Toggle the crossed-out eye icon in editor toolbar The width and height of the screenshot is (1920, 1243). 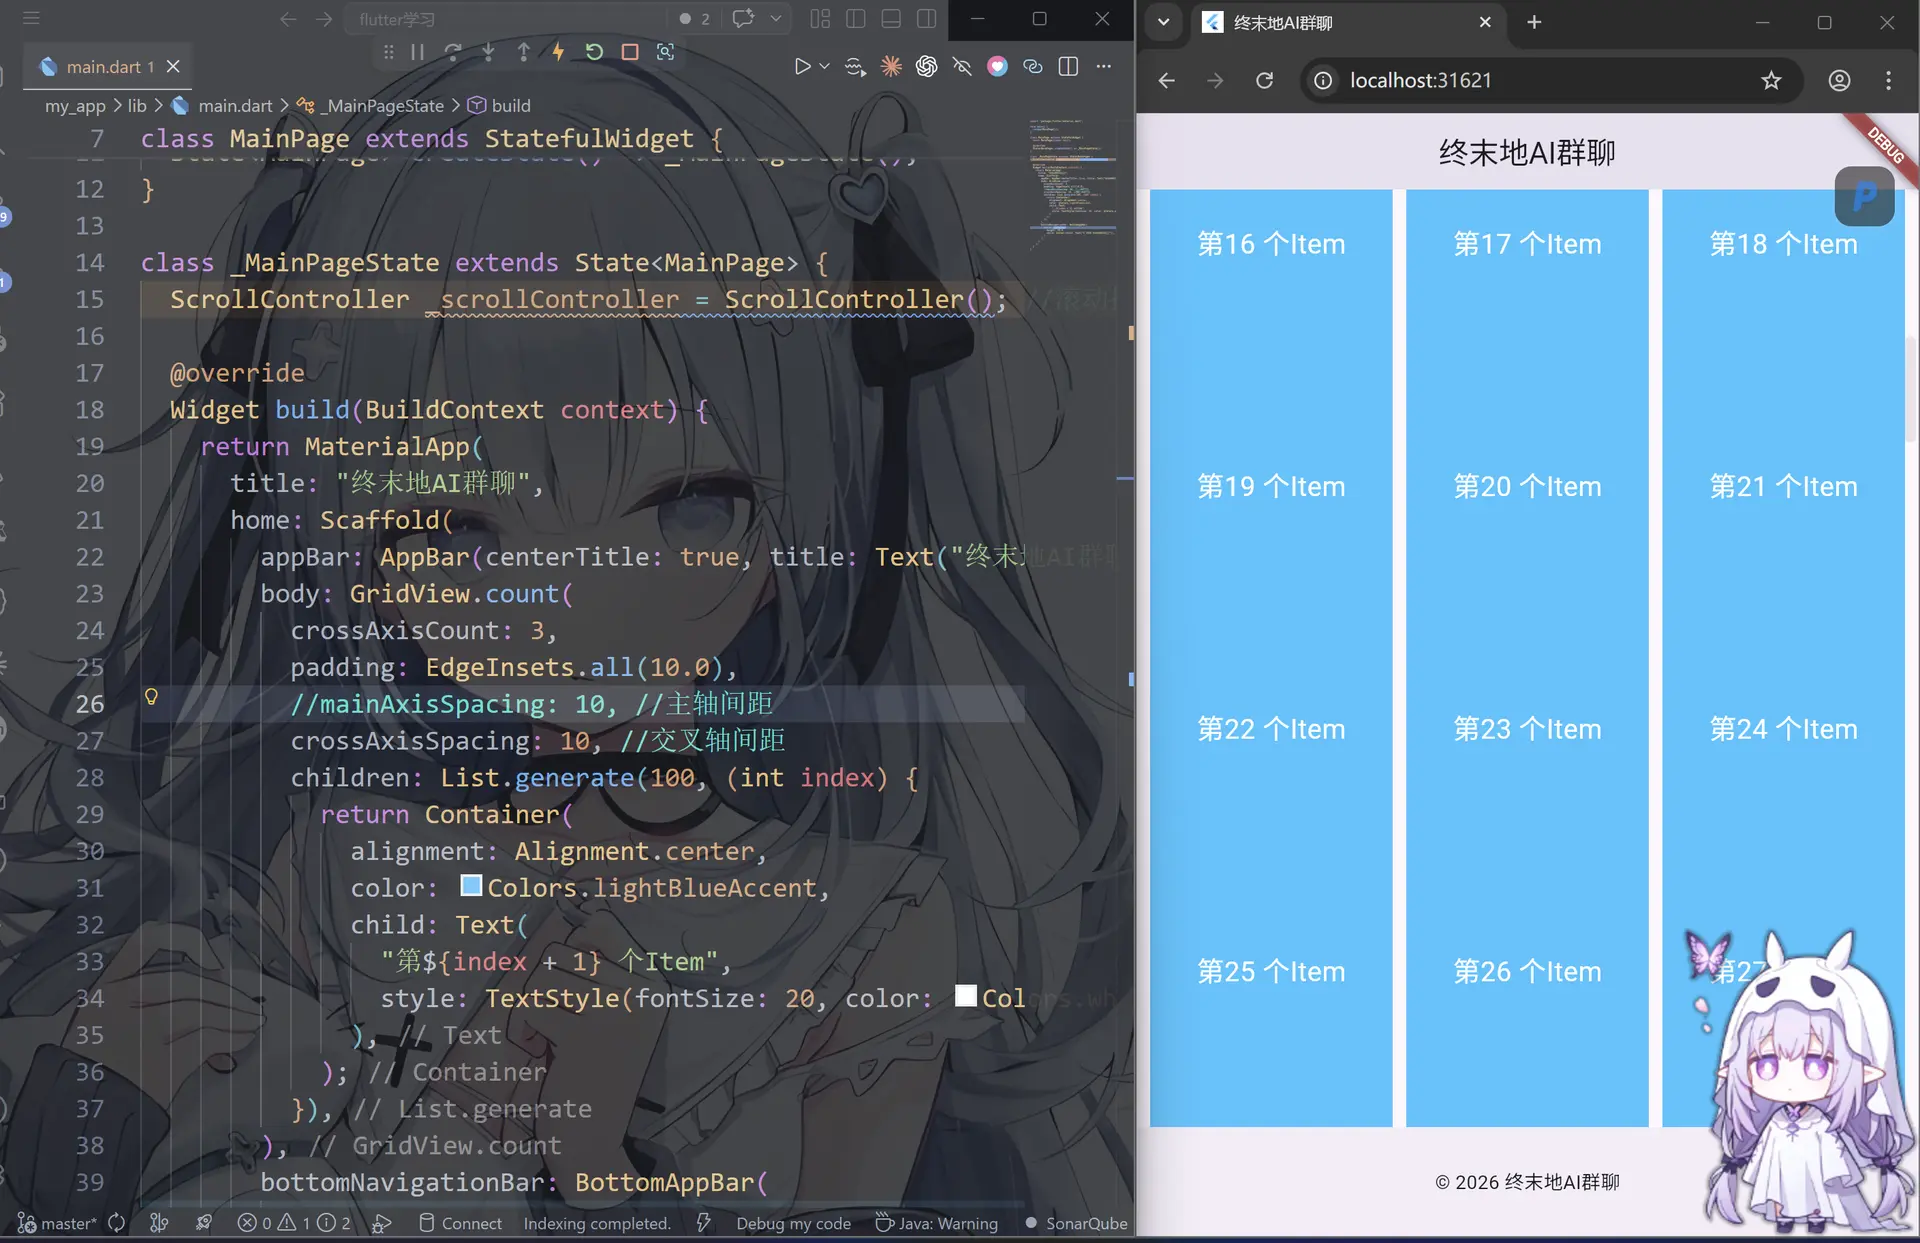point(962,66)
